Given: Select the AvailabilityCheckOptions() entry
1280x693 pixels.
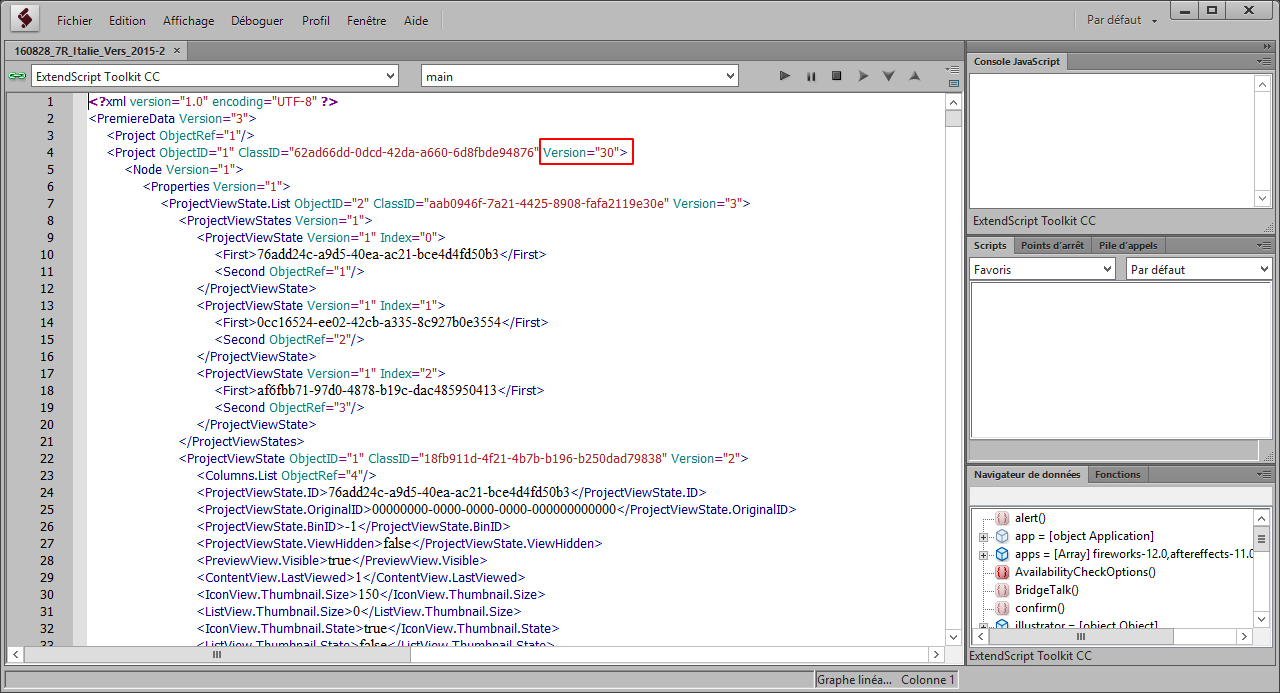Looking at the screenshot, I should tap(1085, 572).
